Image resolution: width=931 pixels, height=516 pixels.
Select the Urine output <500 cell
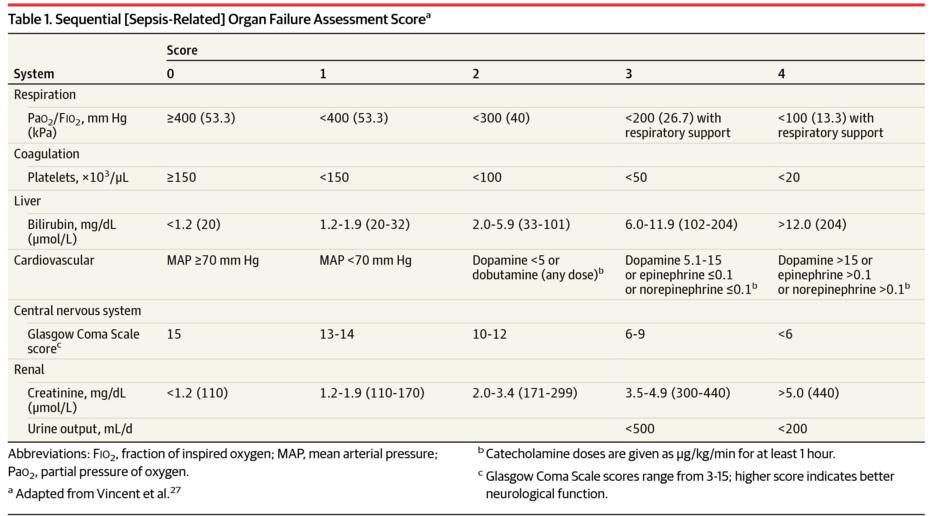point(639,428)
